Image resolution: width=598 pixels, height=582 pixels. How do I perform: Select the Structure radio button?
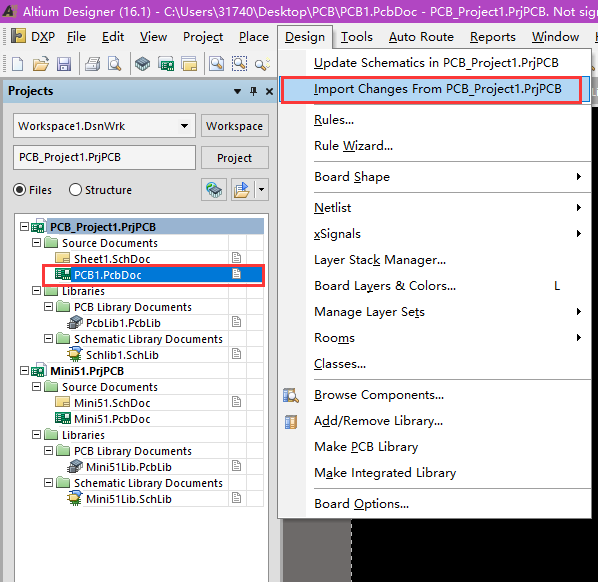(75, 190)
